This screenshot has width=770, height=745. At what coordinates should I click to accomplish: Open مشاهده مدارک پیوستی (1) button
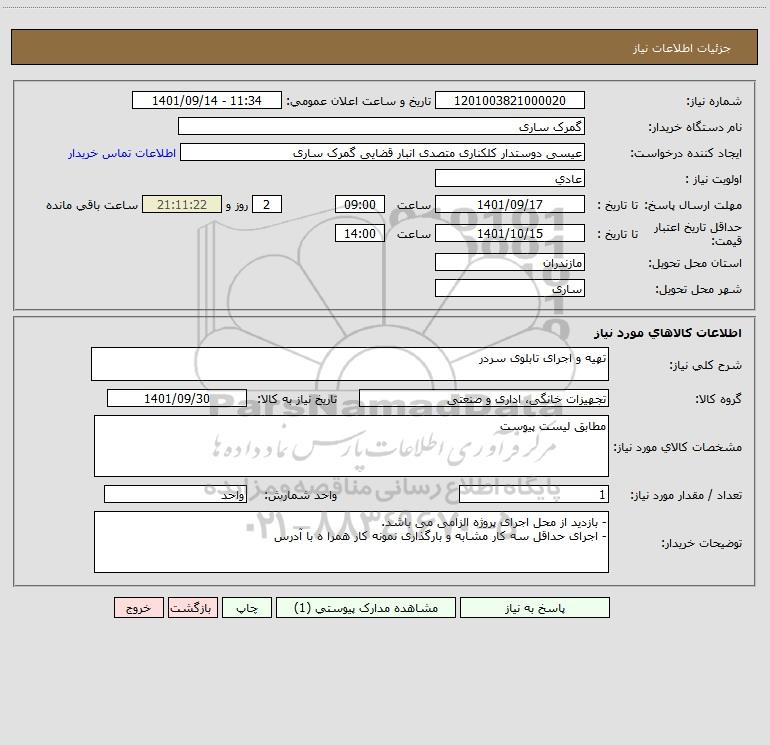click(x=366, y=608)
